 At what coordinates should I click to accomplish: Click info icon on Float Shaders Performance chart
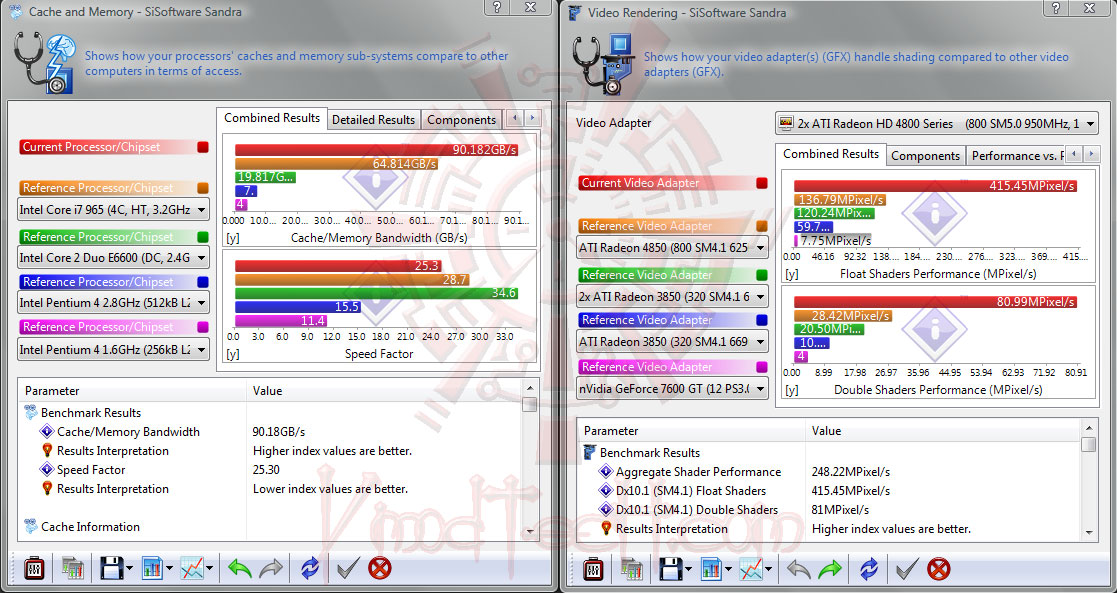click(934, 212)
